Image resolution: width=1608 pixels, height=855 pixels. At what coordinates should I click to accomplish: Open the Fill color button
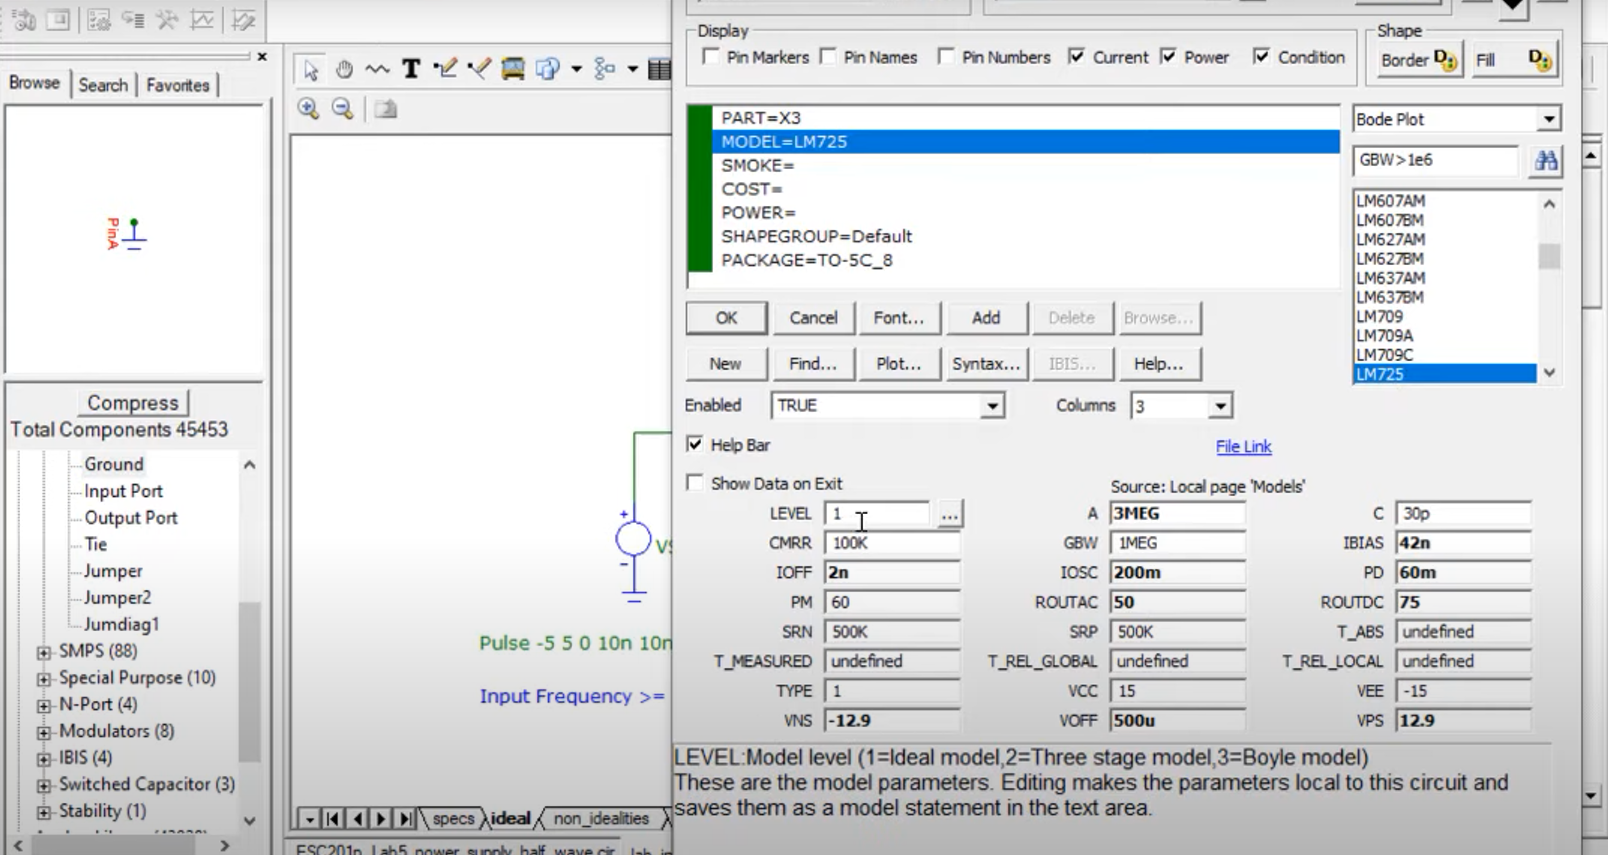(x=1514, y=60)
